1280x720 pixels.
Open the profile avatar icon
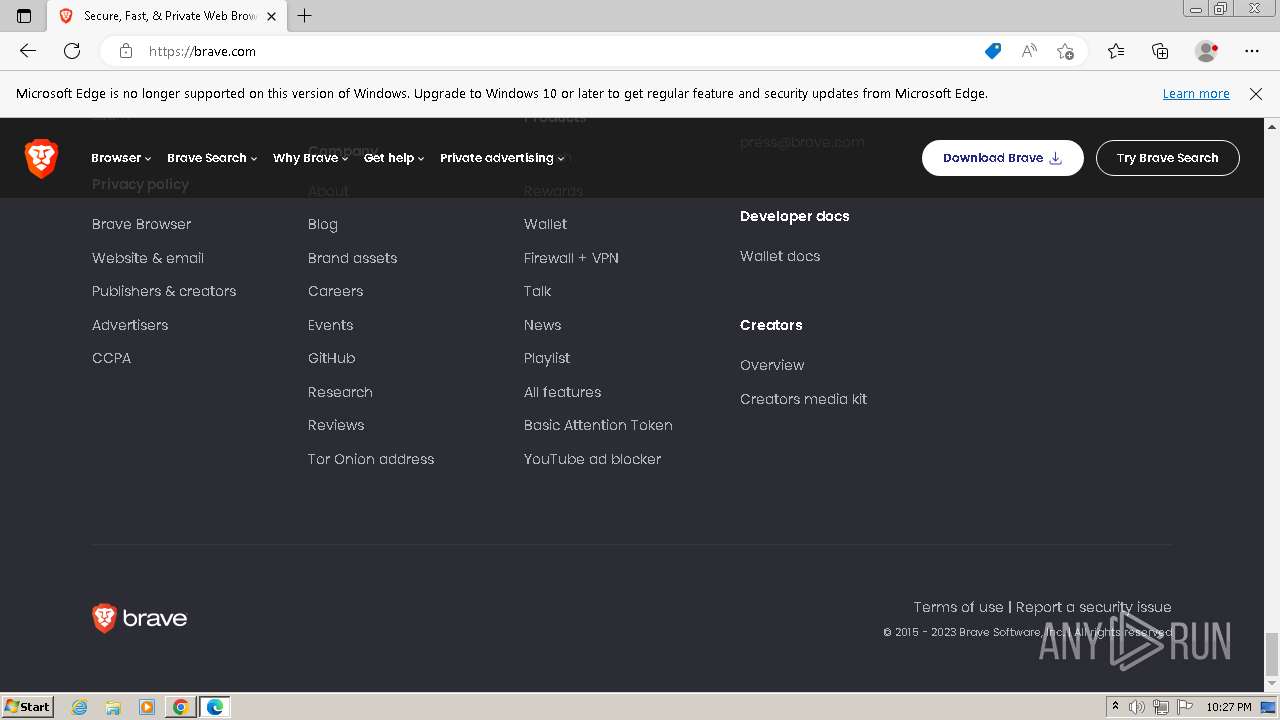[1207, 51]
